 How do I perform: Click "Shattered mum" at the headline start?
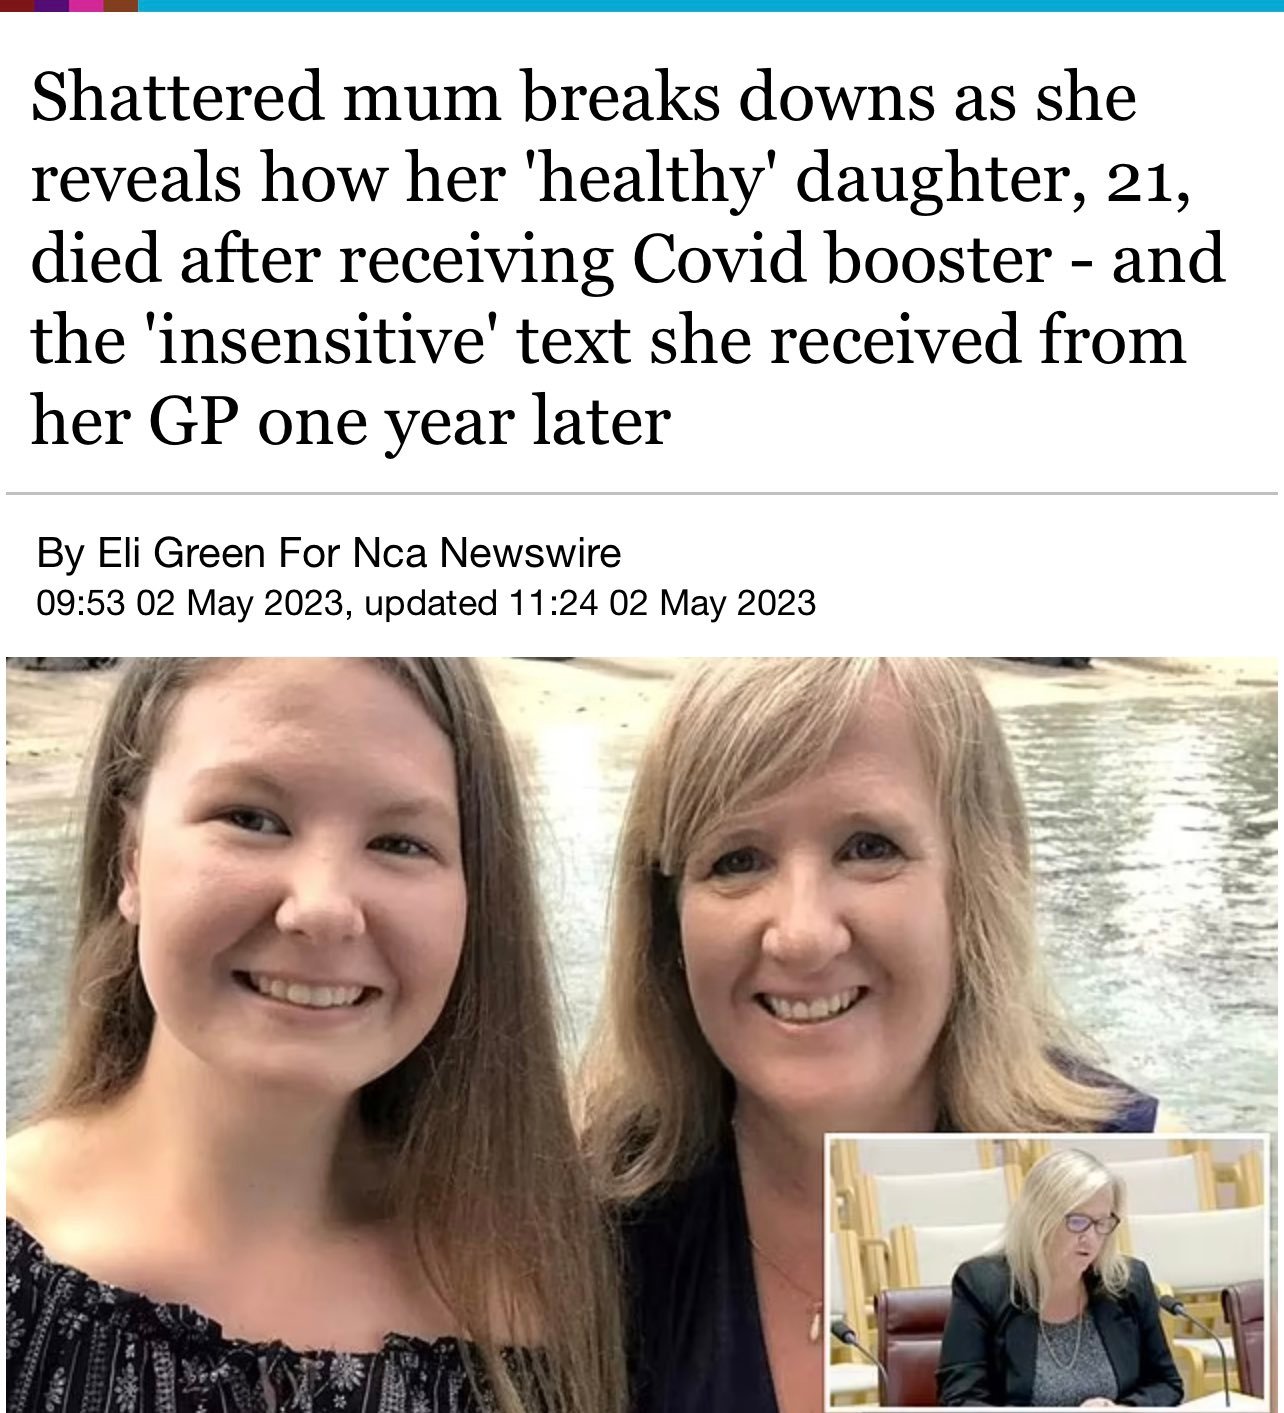coord(266,98)
